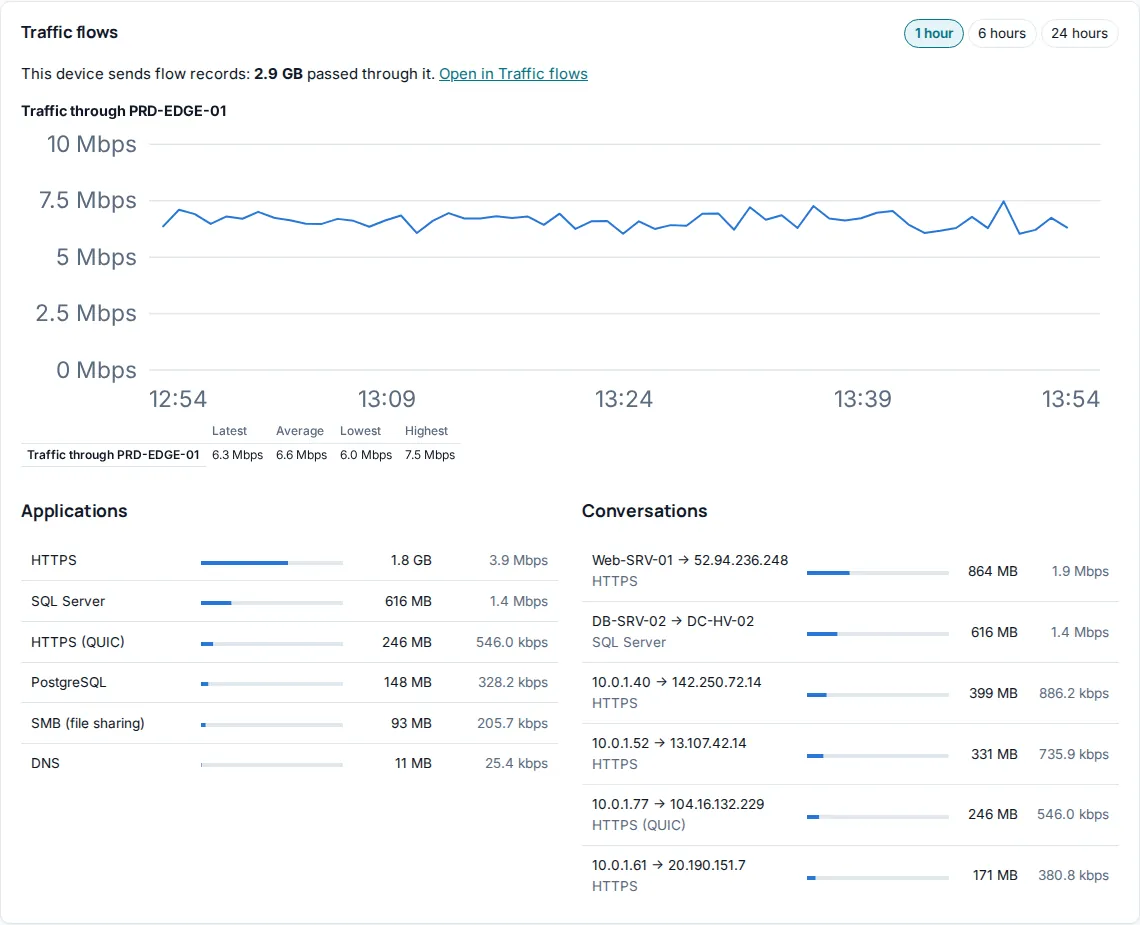Click the Highest column header
This screenshot has width=1140, height=925.
[x=426, y=431]
